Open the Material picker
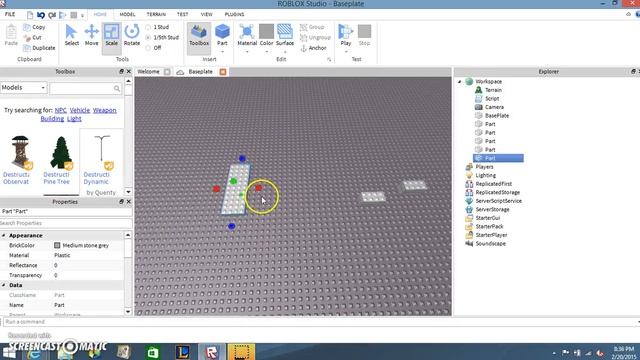Viewport: 640px width, 360px height. [x=247, y=35]
